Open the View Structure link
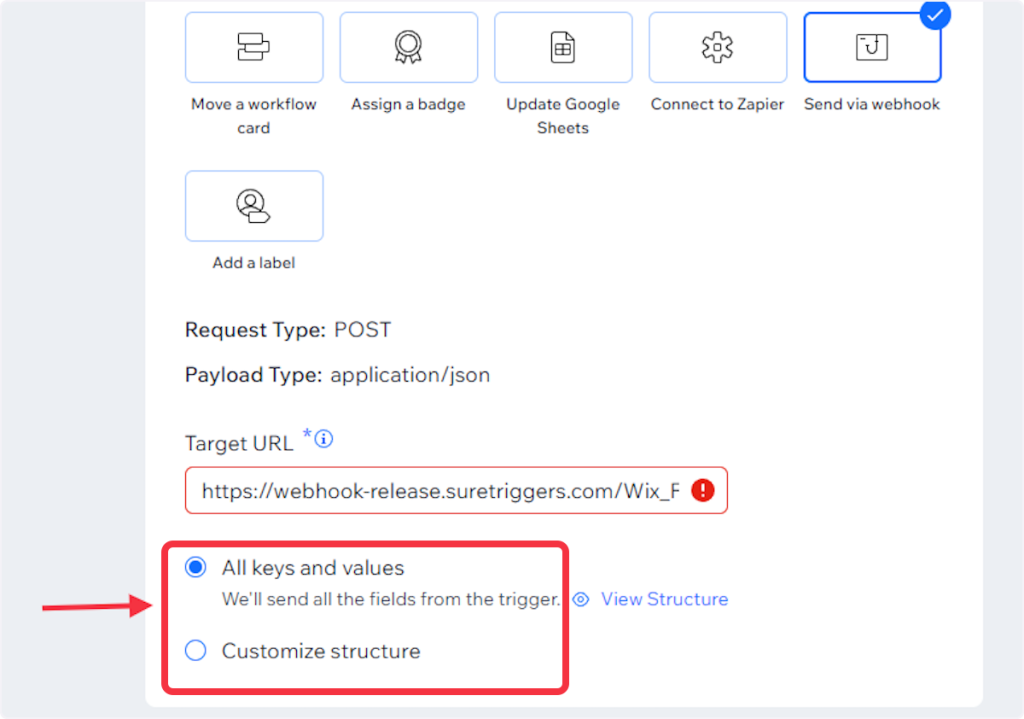This screenshot has height=719, width=1024. pos(664,599)
